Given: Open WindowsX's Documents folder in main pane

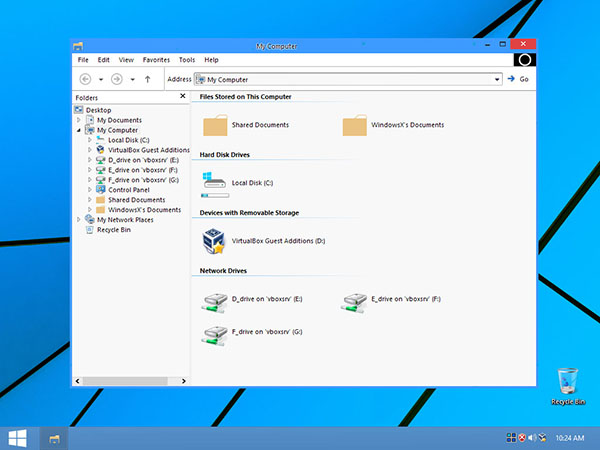Looking at the screenshot, I should tap(355, 125).
